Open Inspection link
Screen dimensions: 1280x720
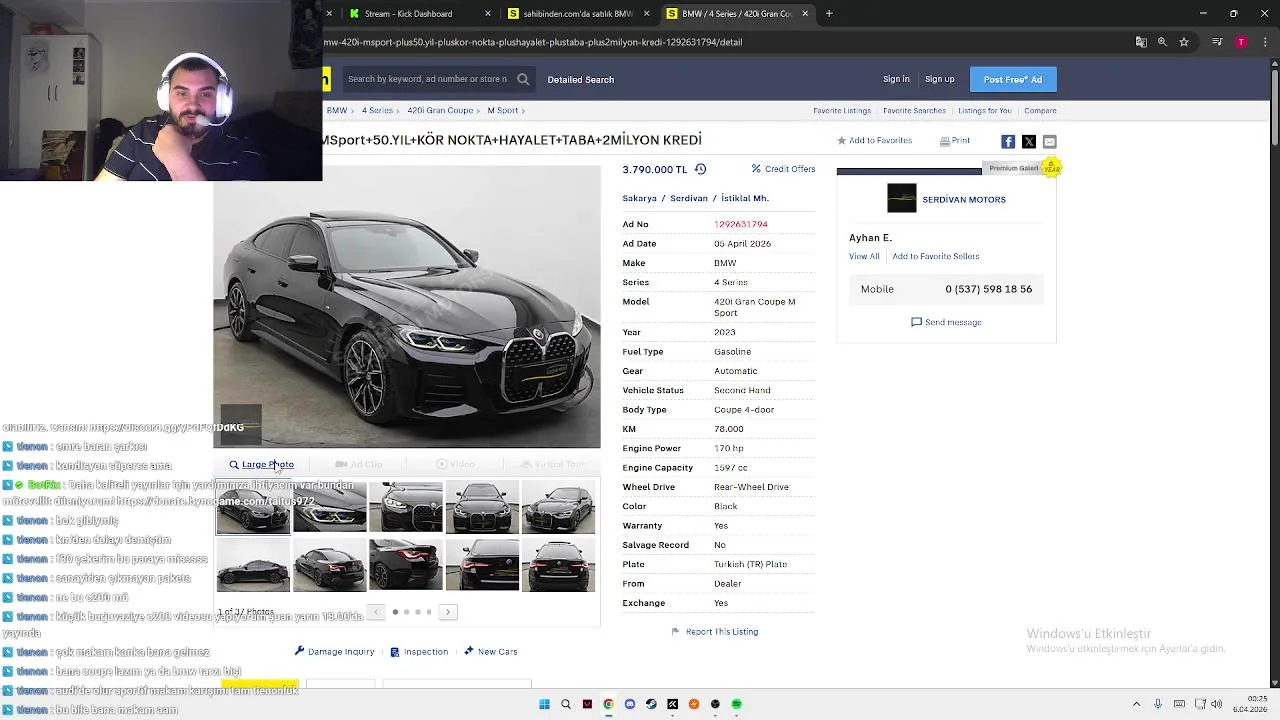click(419, 652)
